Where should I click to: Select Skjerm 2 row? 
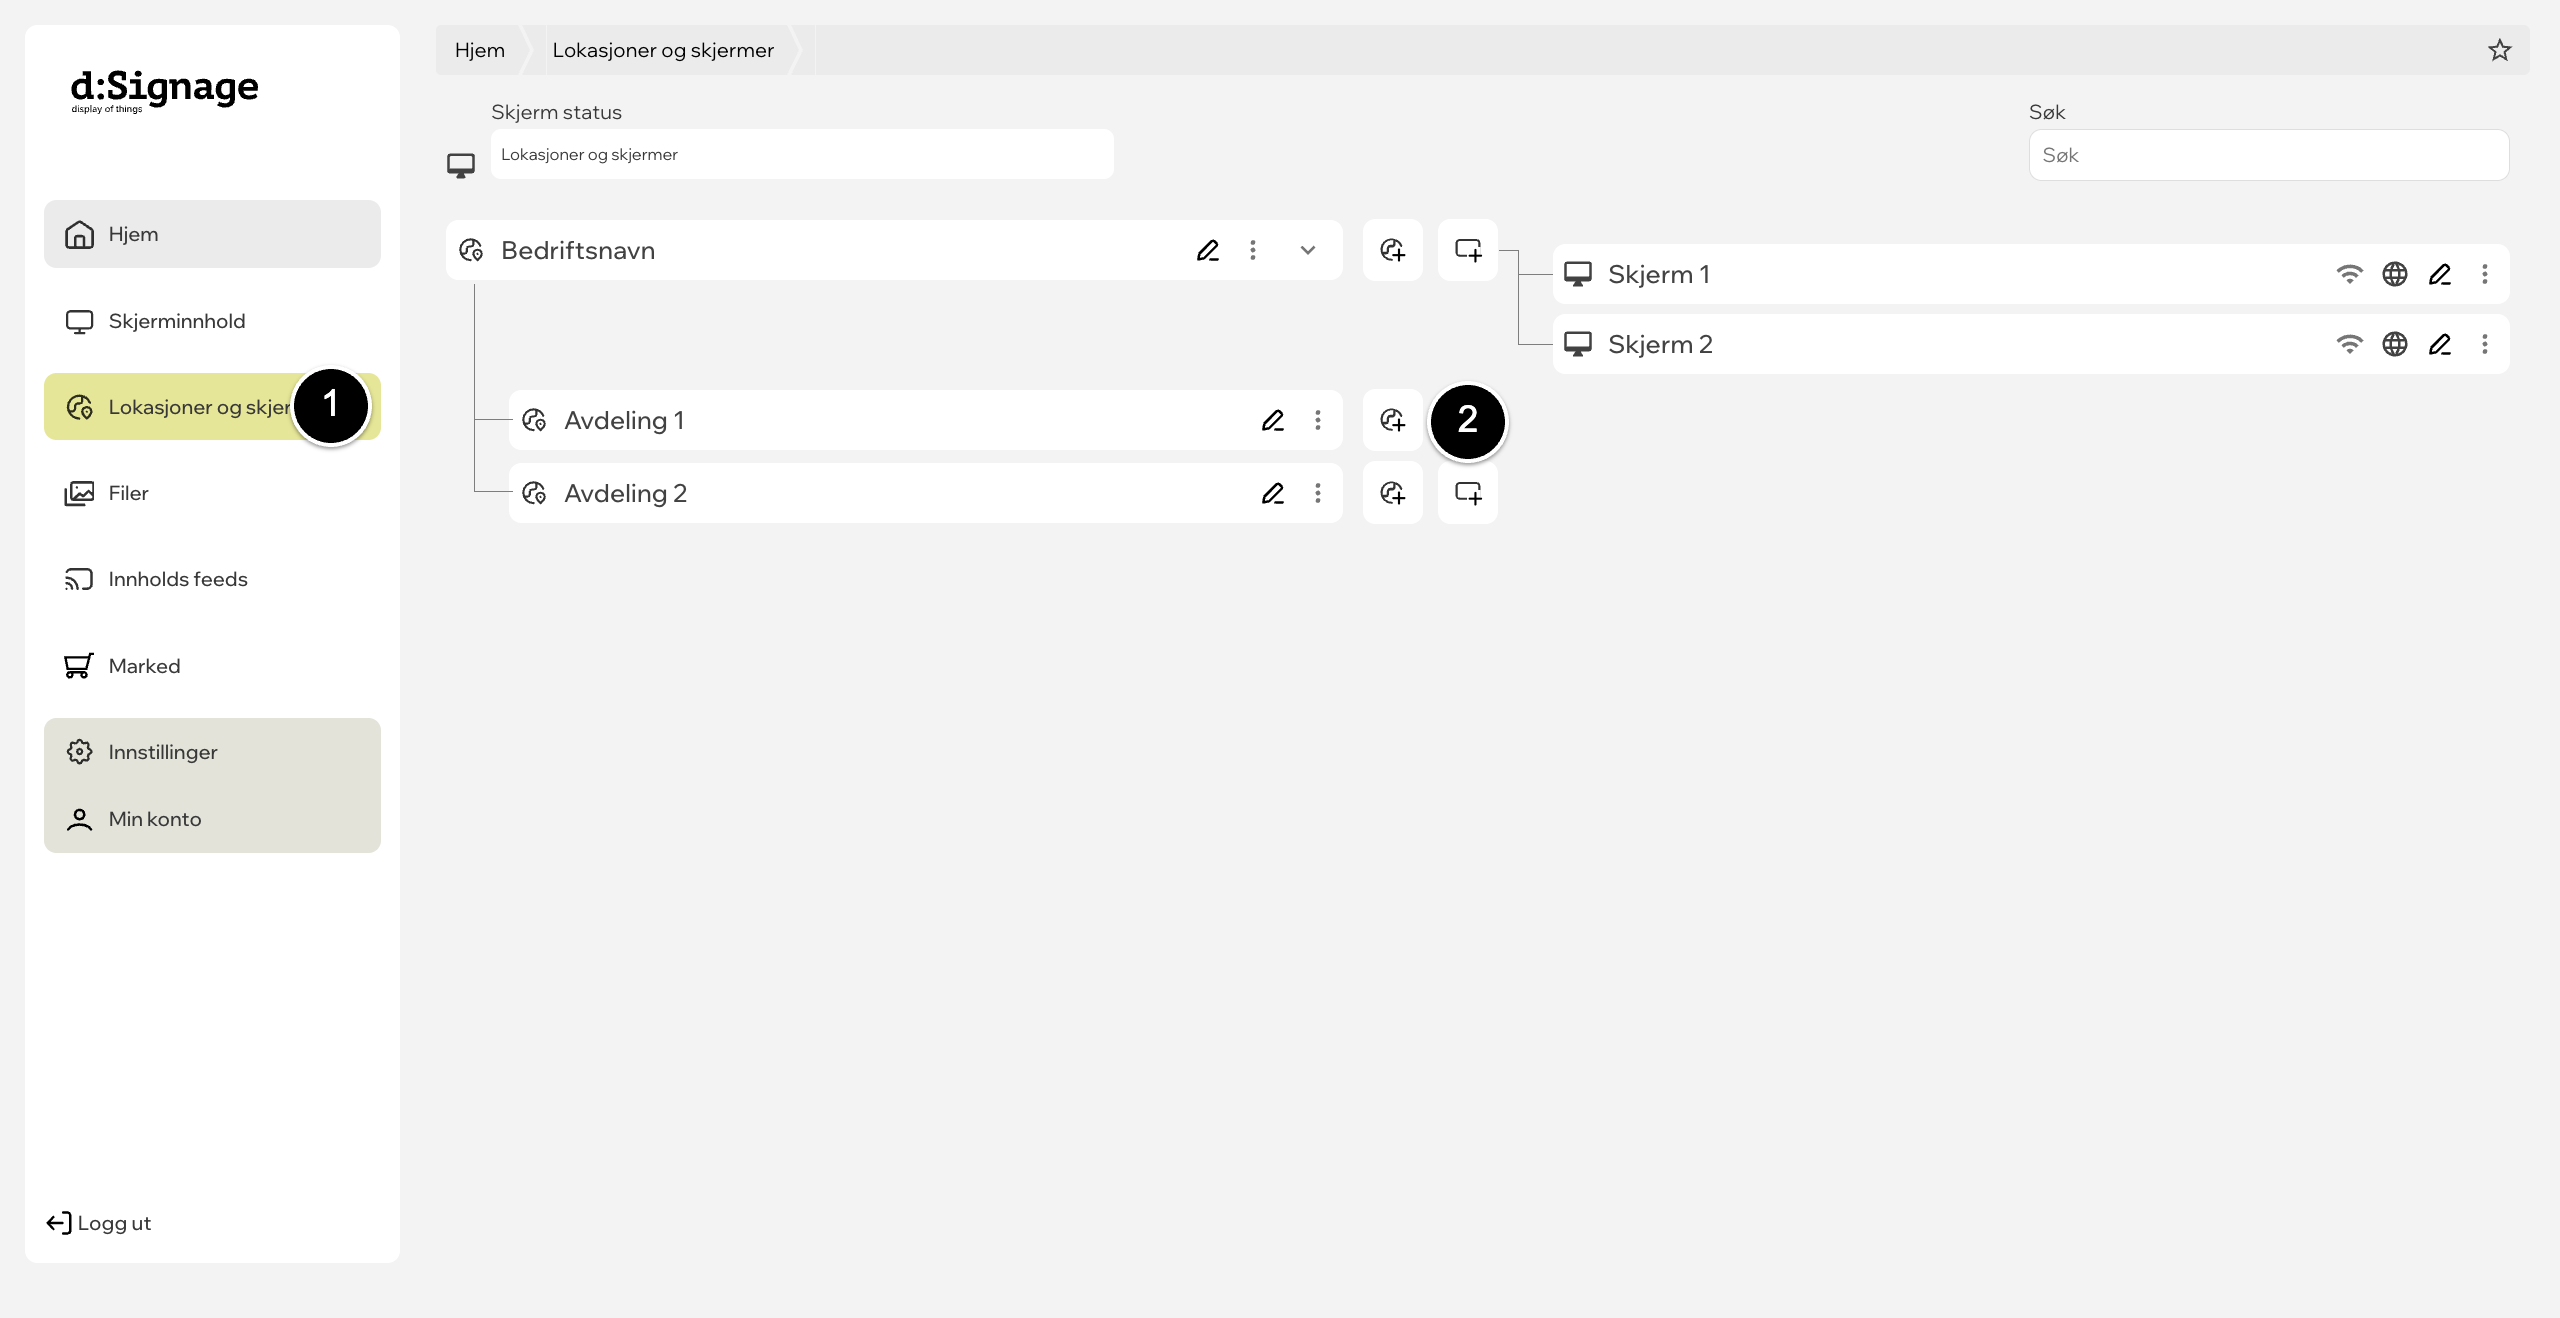click(x=2031, y=344)
